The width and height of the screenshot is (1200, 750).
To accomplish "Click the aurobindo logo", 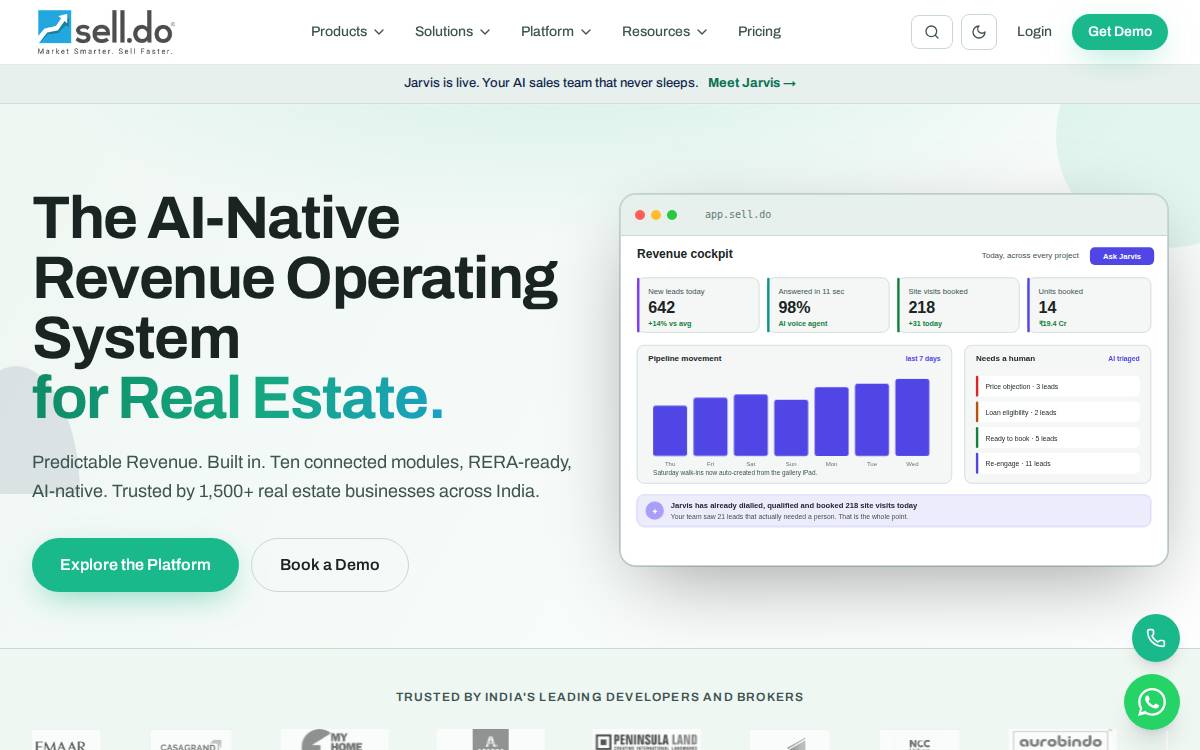I will click(1060, 741).
